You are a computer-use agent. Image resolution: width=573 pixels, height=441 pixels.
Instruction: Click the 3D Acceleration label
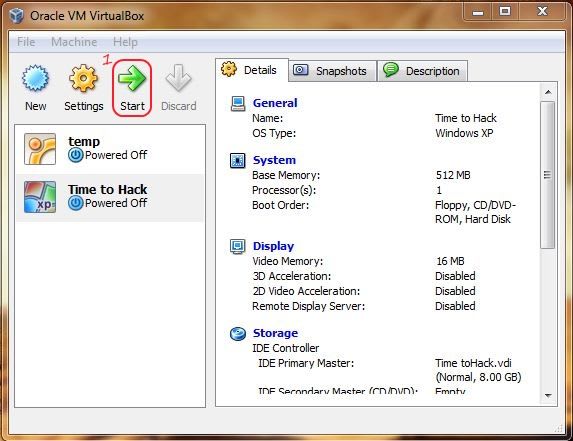292,276
